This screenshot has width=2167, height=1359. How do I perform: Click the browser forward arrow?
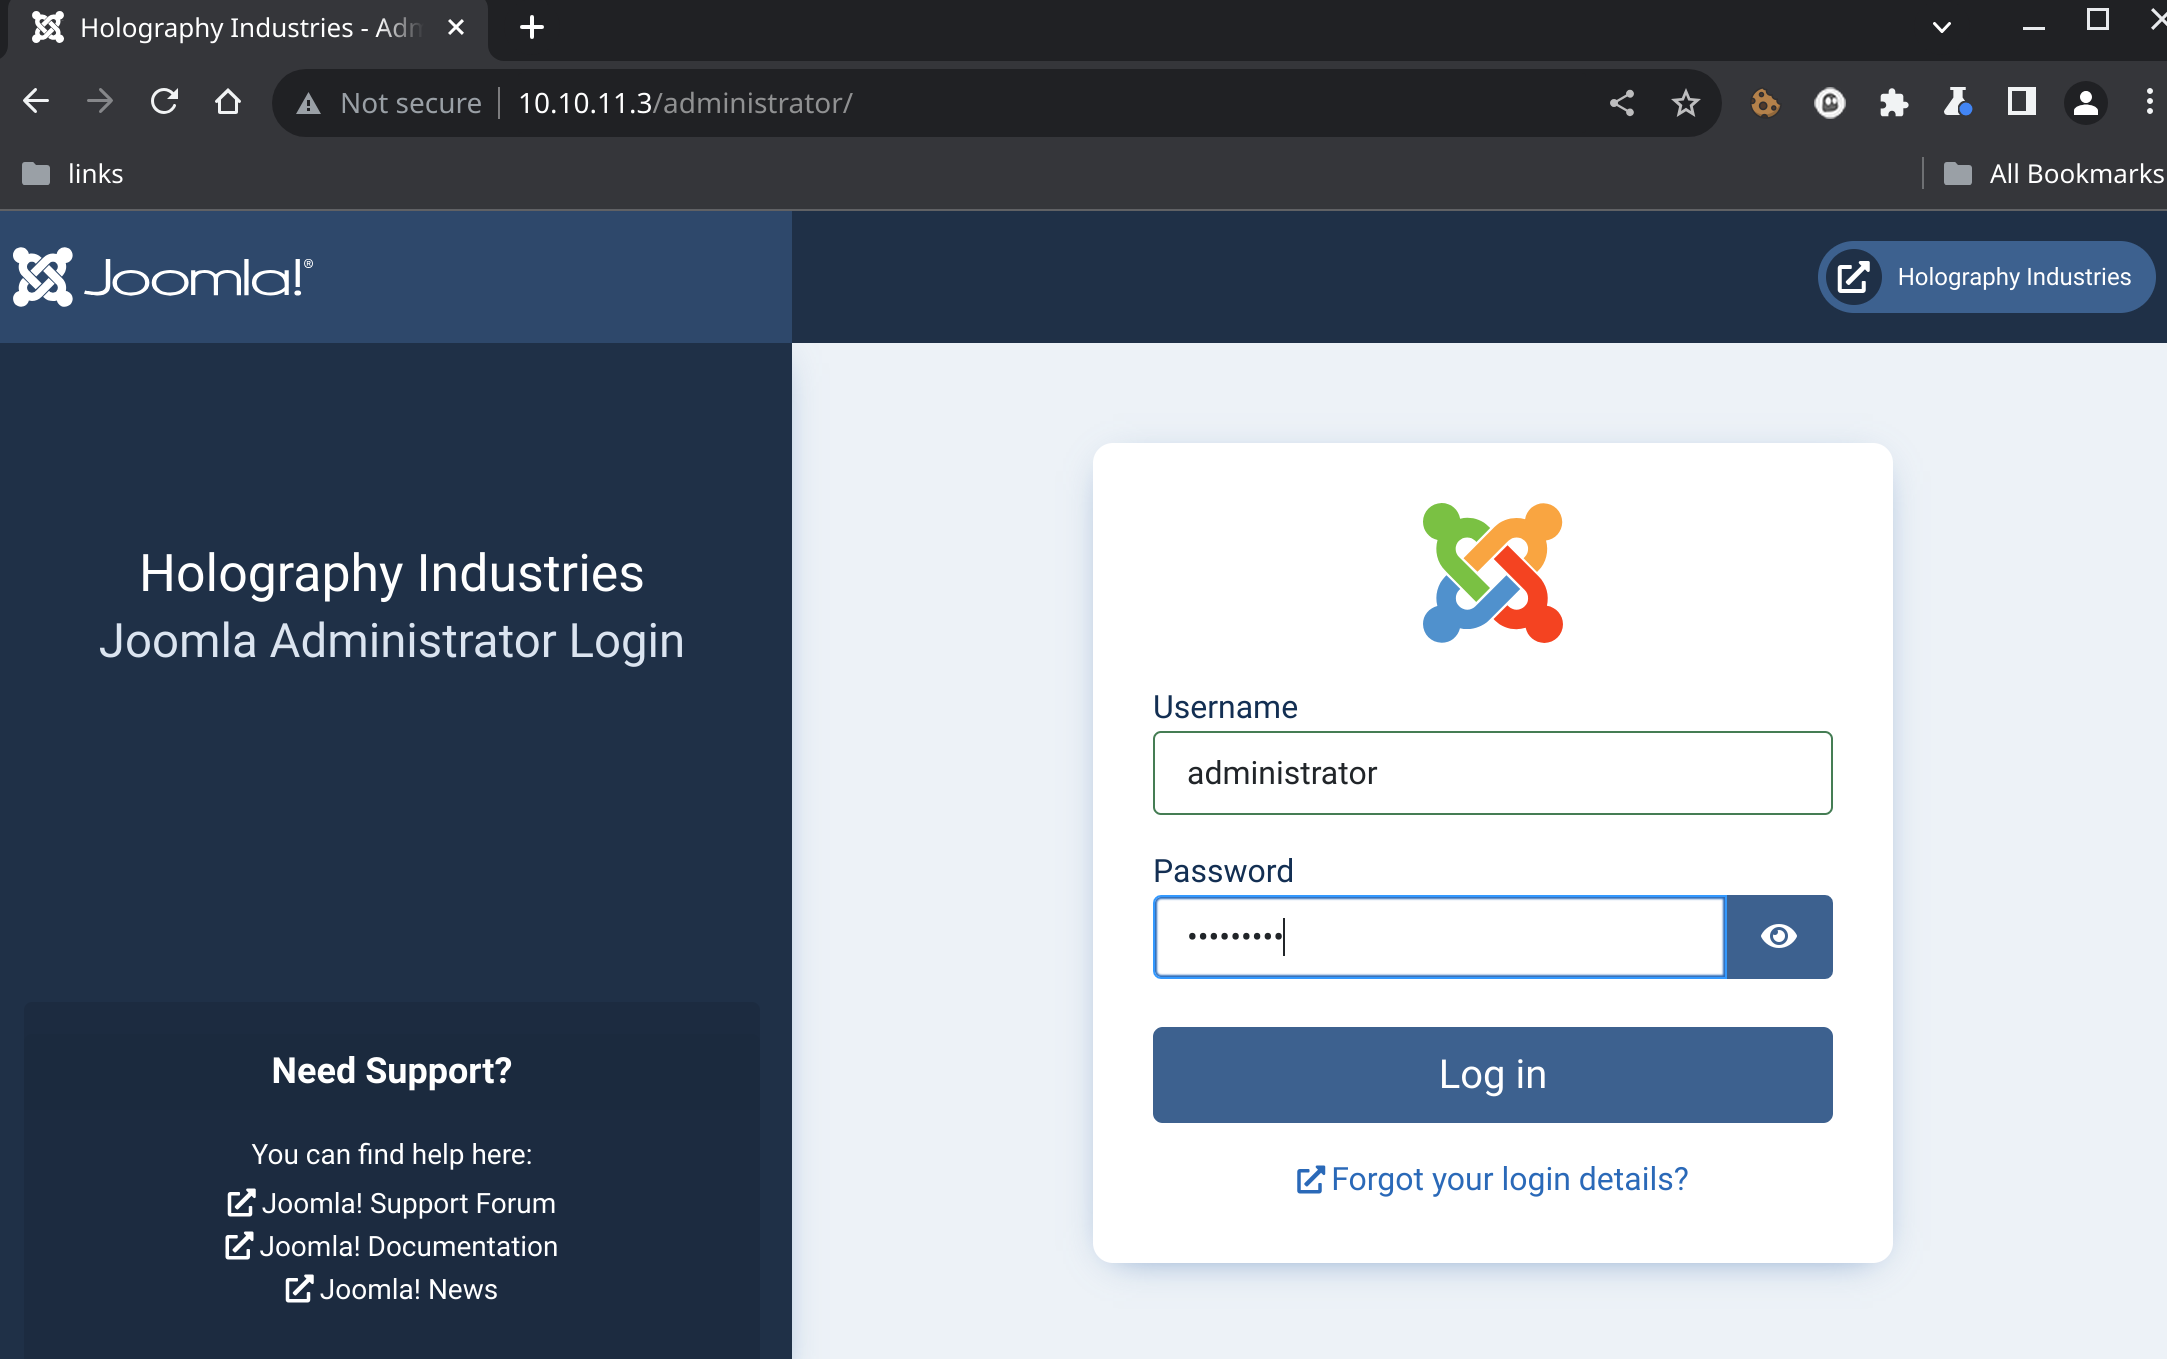(100, 102)
